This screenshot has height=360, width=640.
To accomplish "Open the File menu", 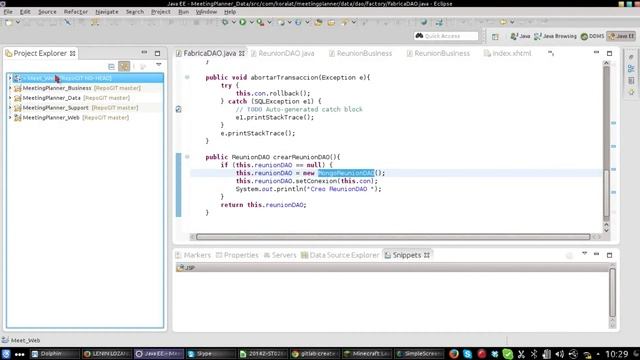I will [8, 12].
